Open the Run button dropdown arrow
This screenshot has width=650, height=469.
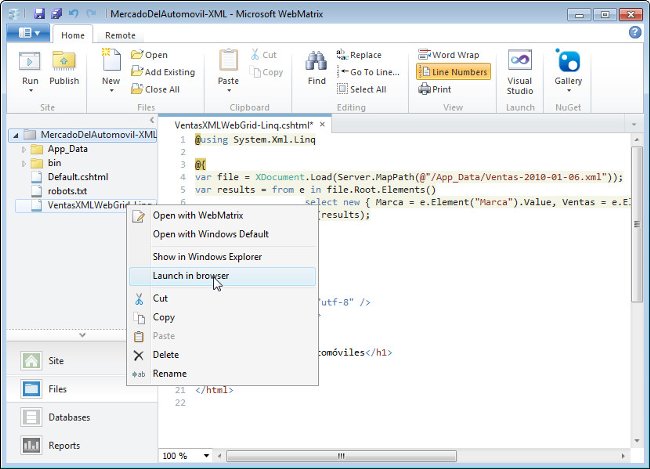pos(30,90)
